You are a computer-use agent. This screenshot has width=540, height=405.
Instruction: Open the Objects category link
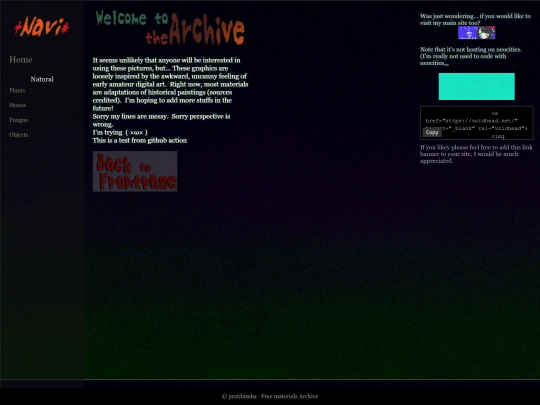(19, 135)
